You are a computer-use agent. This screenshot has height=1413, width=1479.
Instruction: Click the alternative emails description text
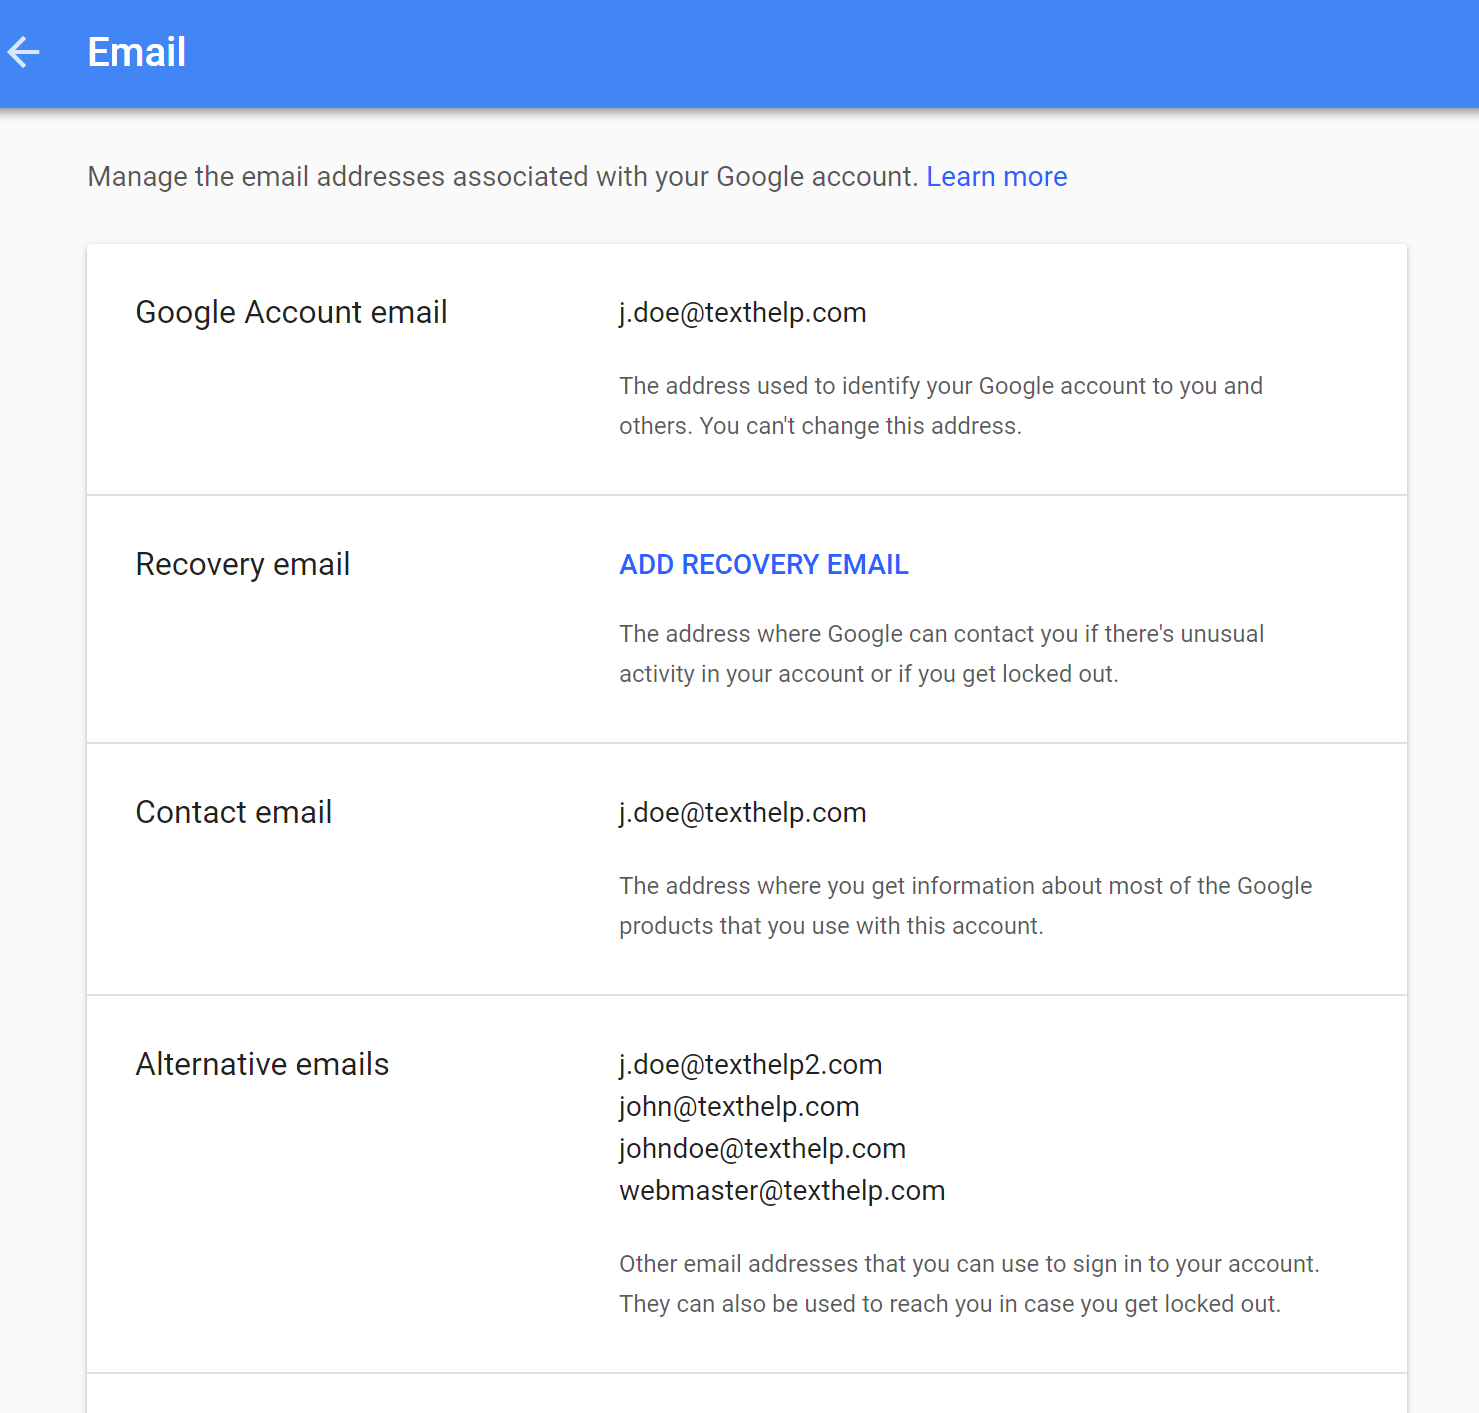[969, 1284]
